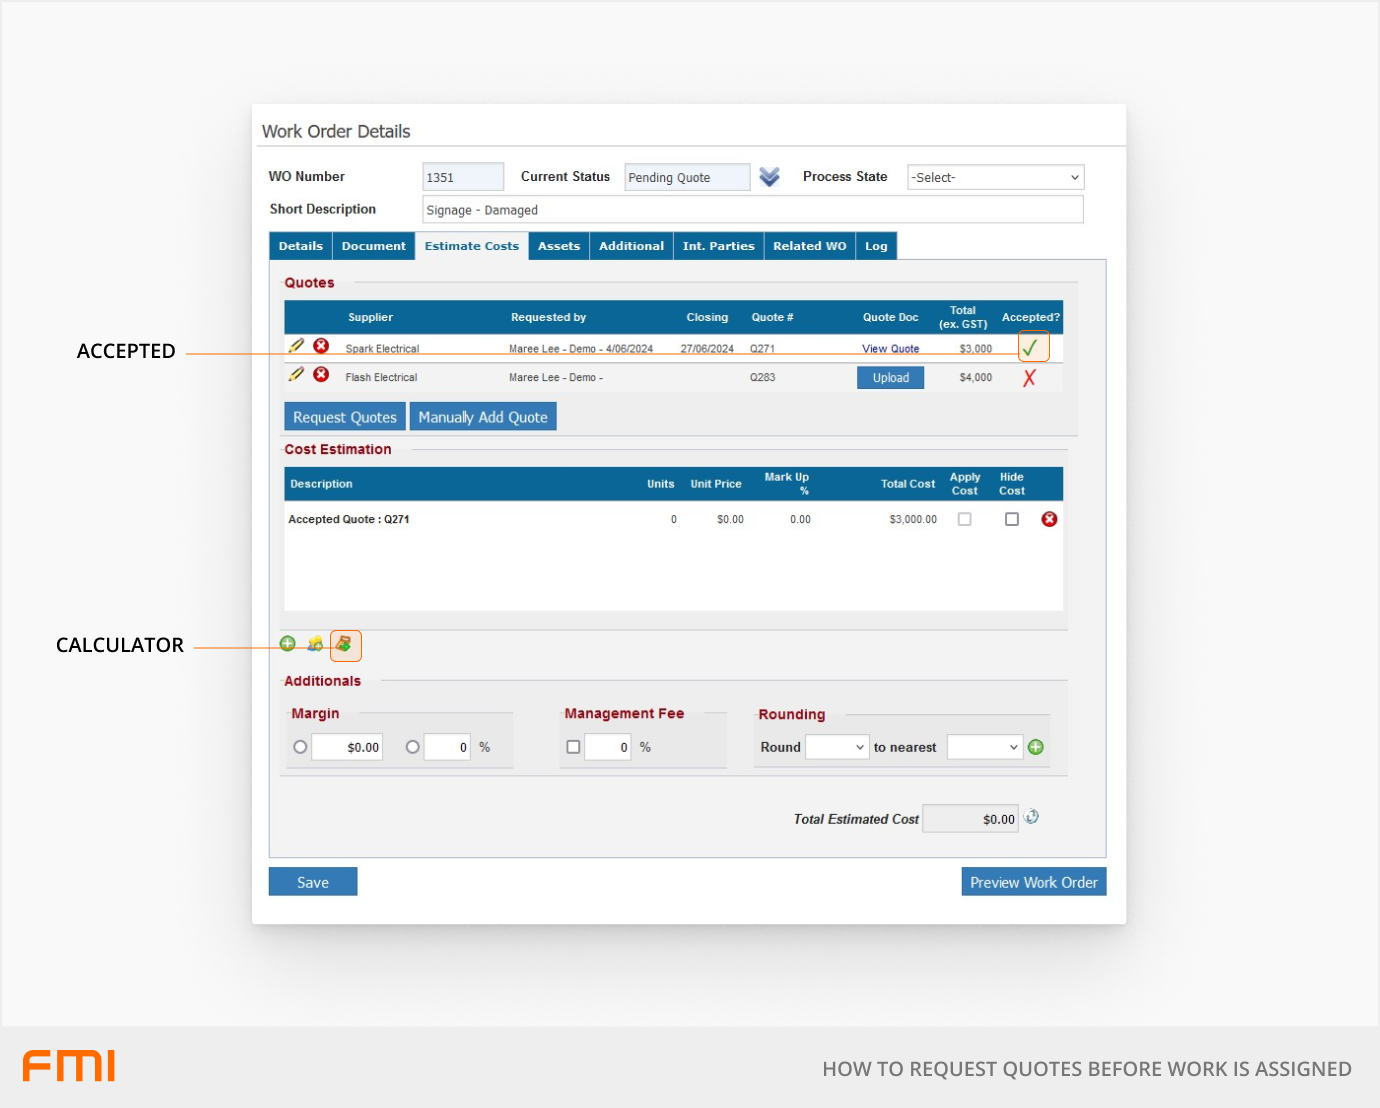Open the Process State dropdown

(x=995, y=177)
